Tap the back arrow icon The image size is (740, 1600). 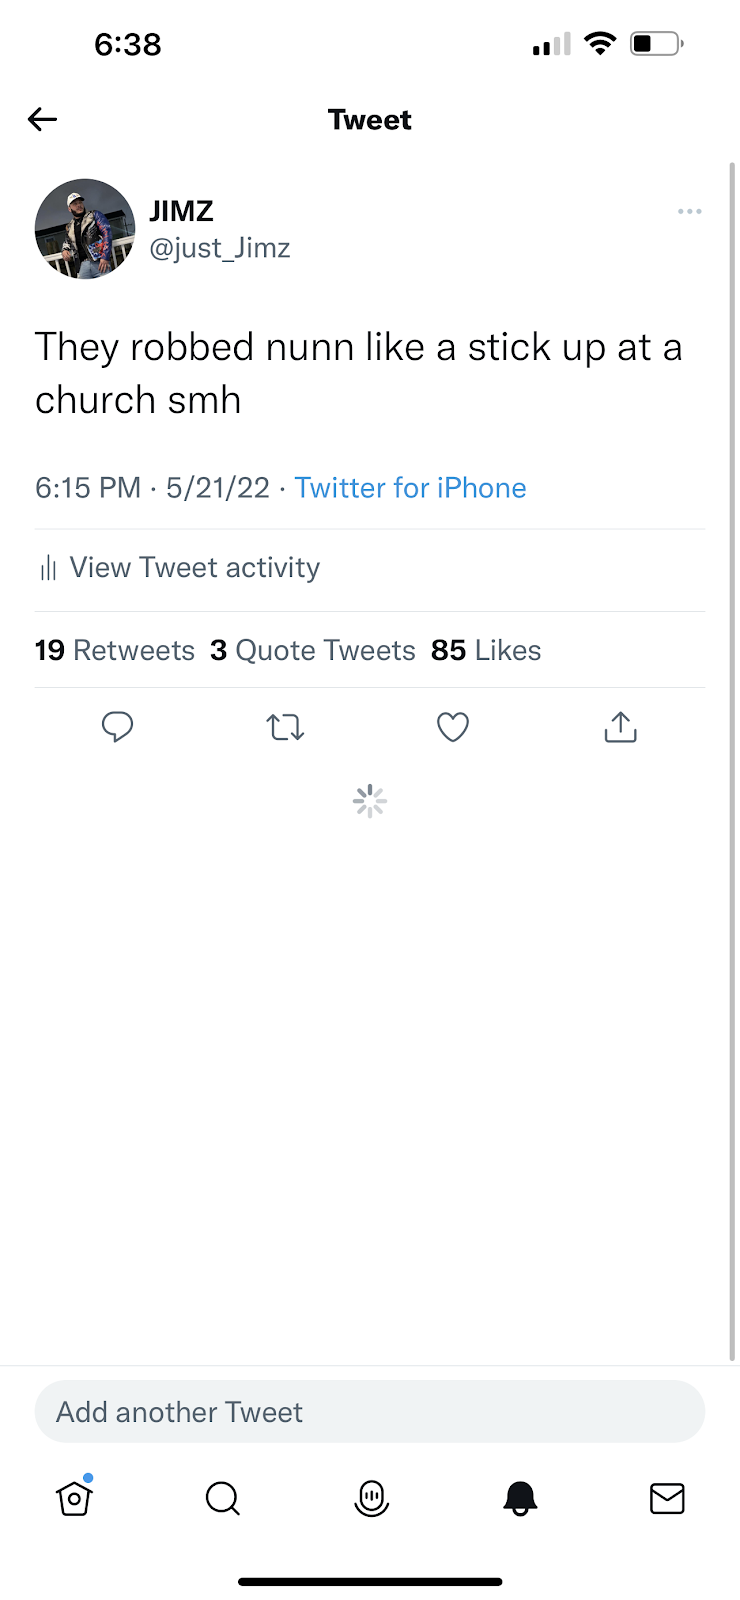[42, 120]
